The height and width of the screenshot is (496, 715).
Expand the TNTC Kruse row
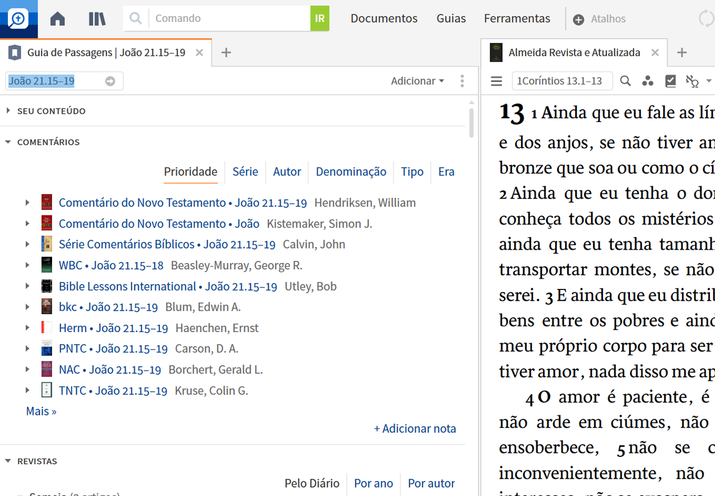click(x=27, y=390)
